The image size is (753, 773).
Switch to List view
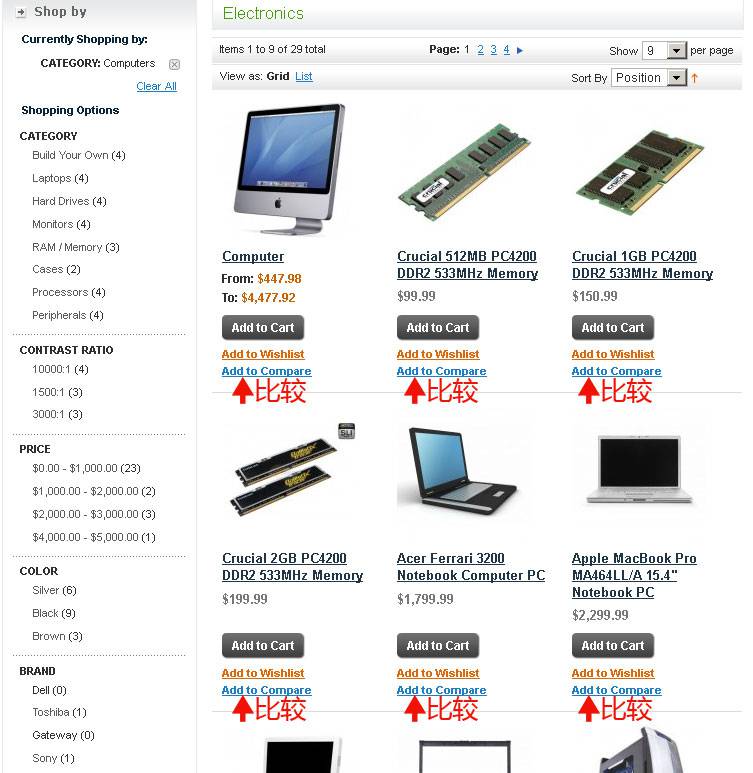304,76
